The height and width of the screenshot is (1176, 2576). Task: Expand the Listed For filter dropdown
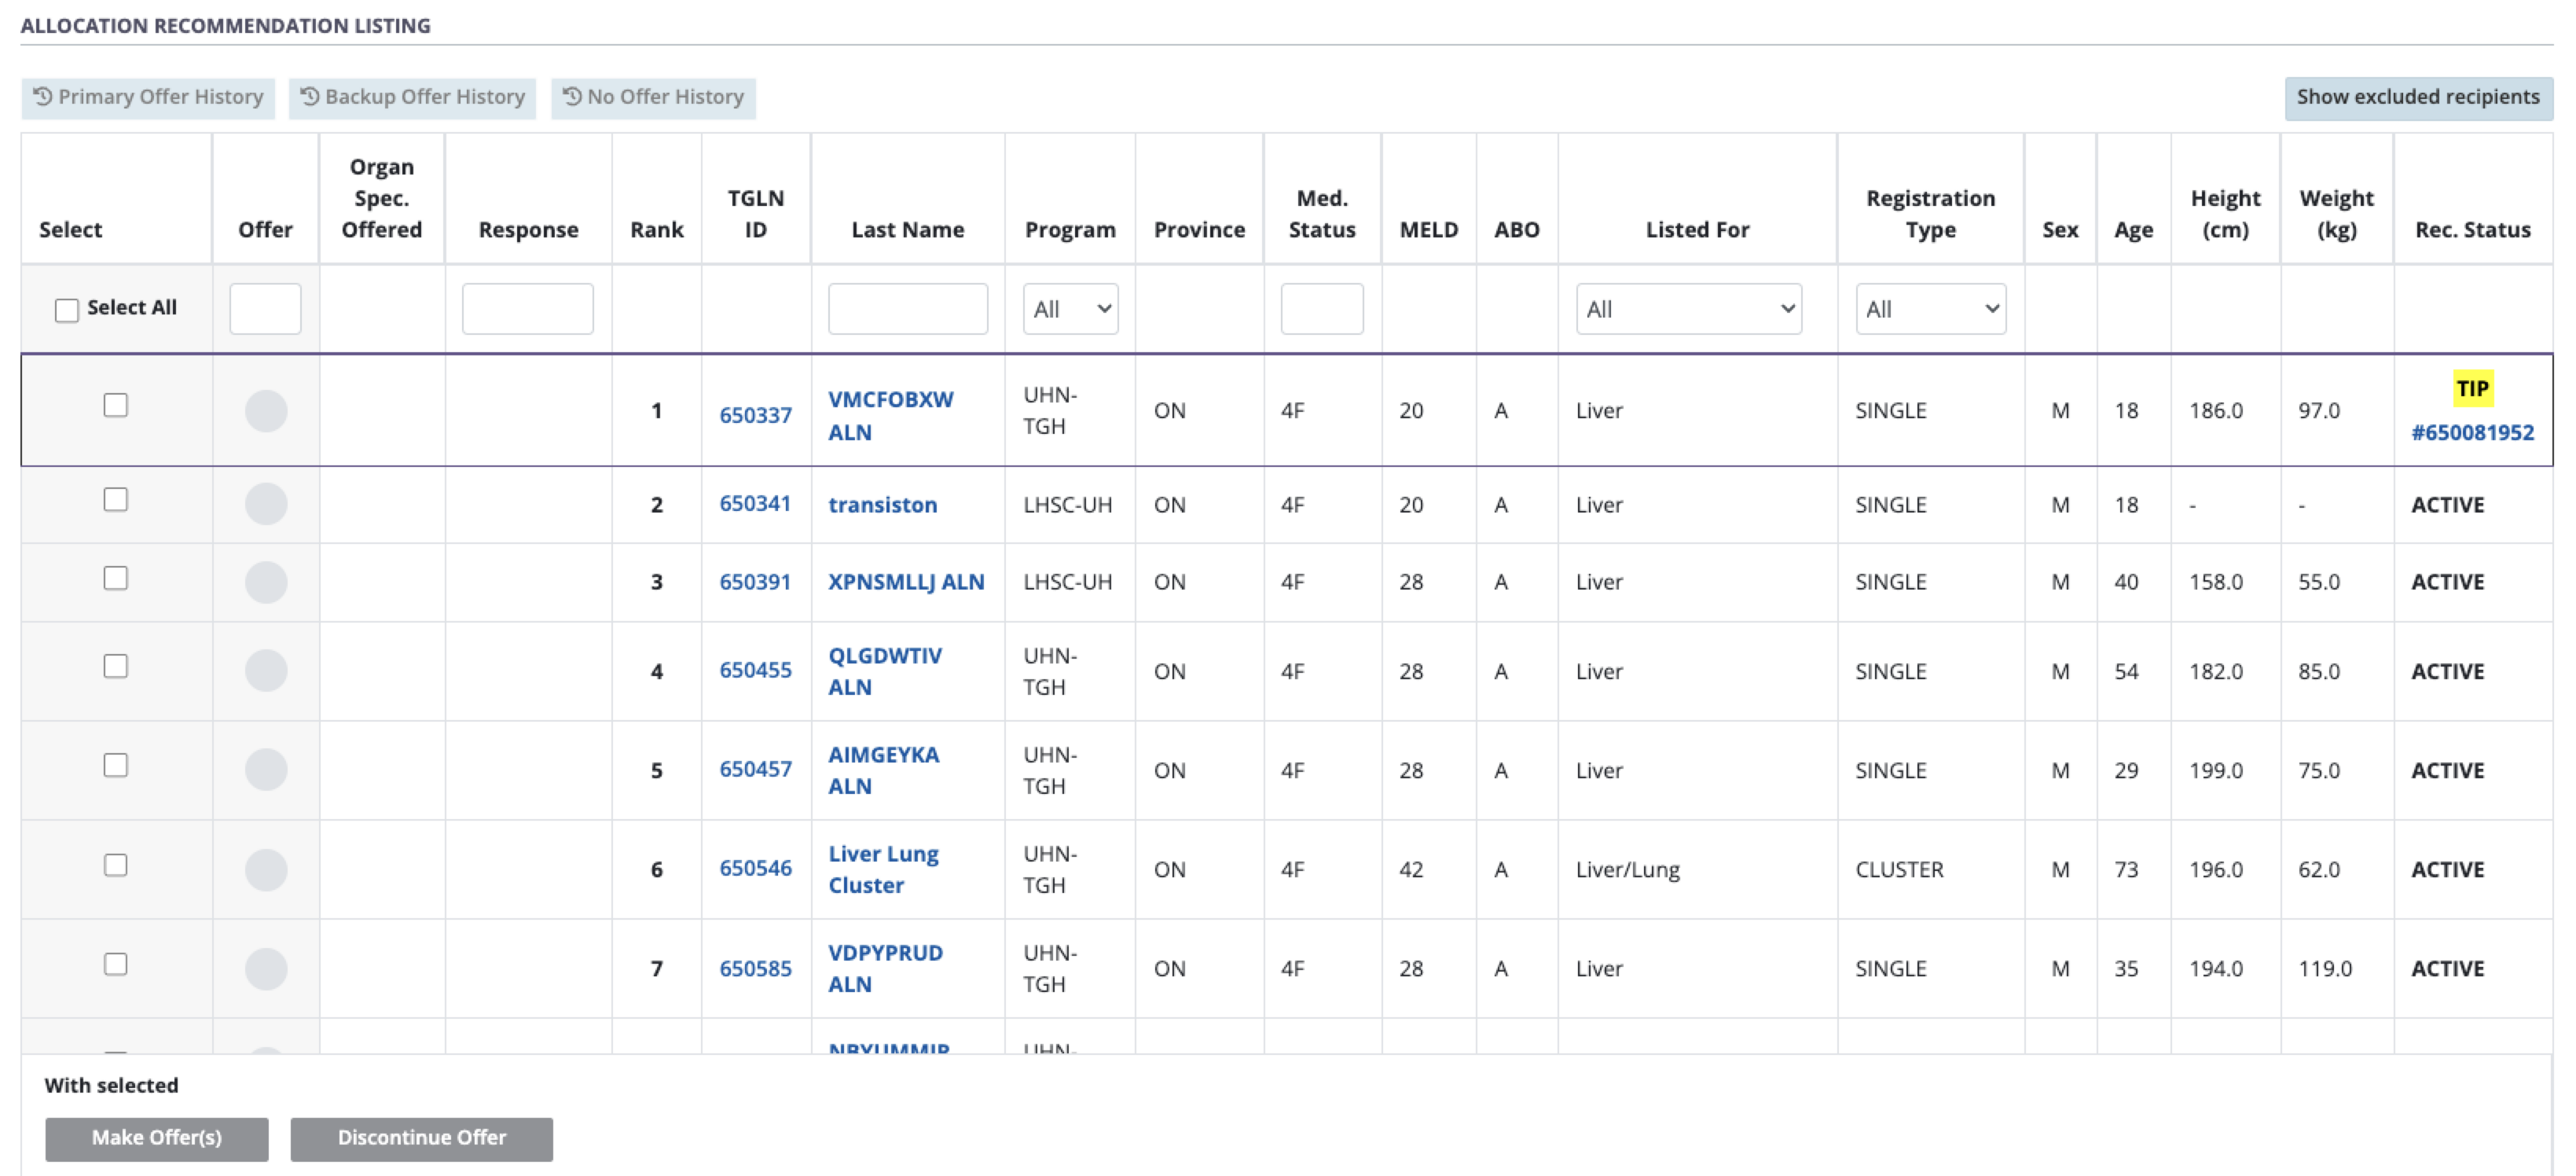1688,309
